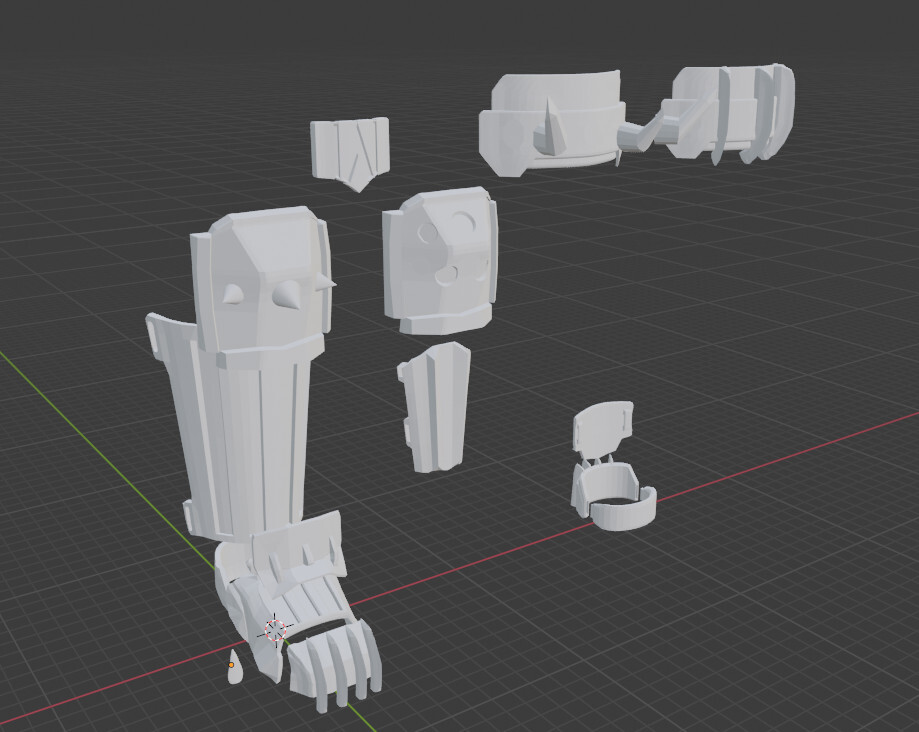Select the open ring cuff mesh

(x=612, y=495)
